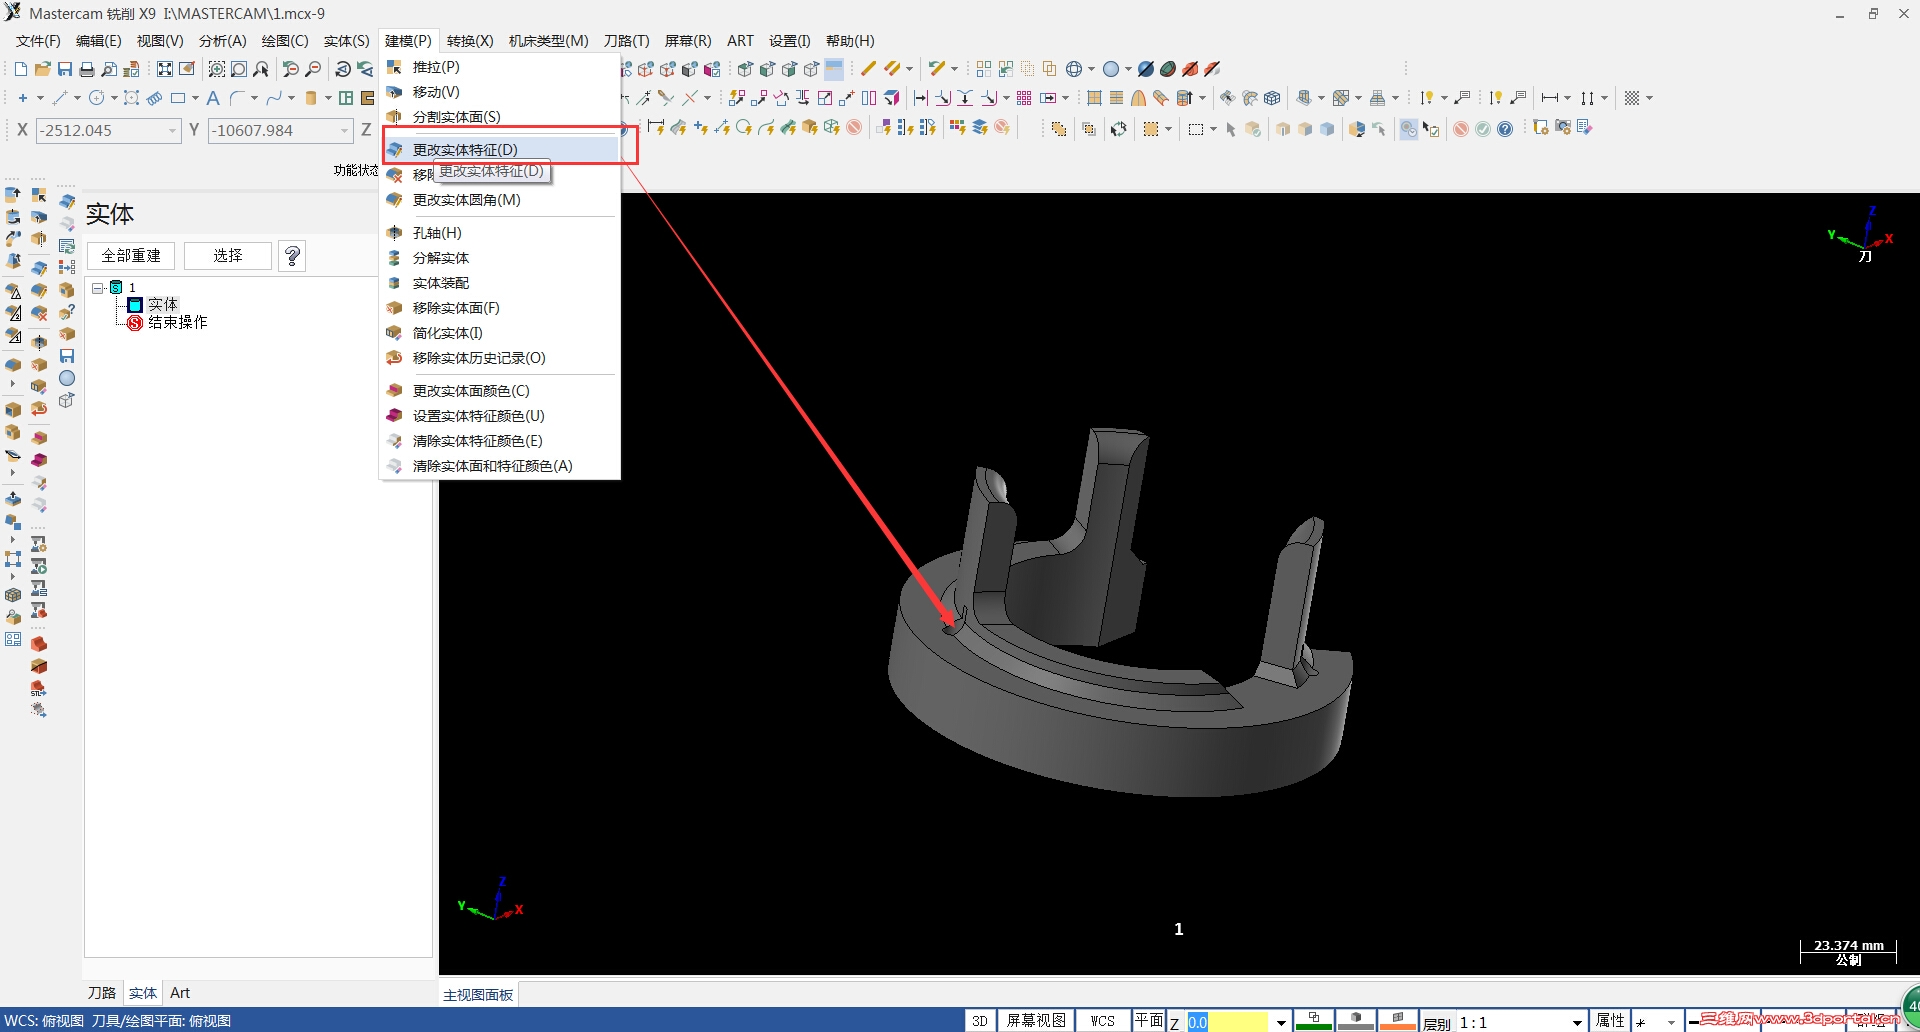The width and height of the screenshot is (1920, 1032).
Task: Select 简化实体(I) from dropdown menu
Action: coord(500,333)
